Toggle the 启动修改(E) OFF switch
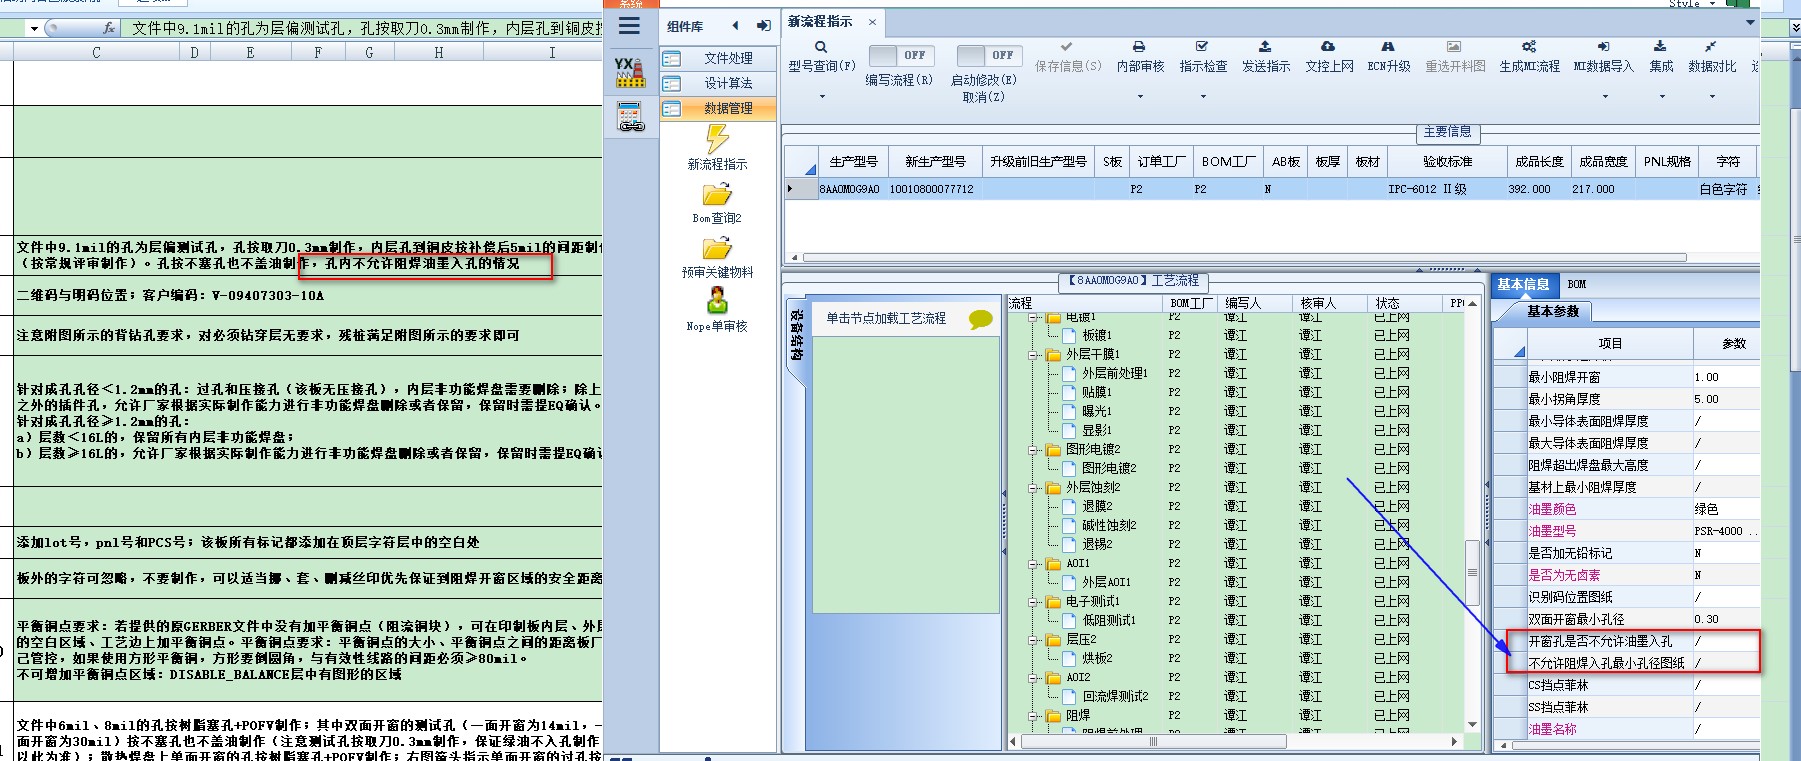 989,55
